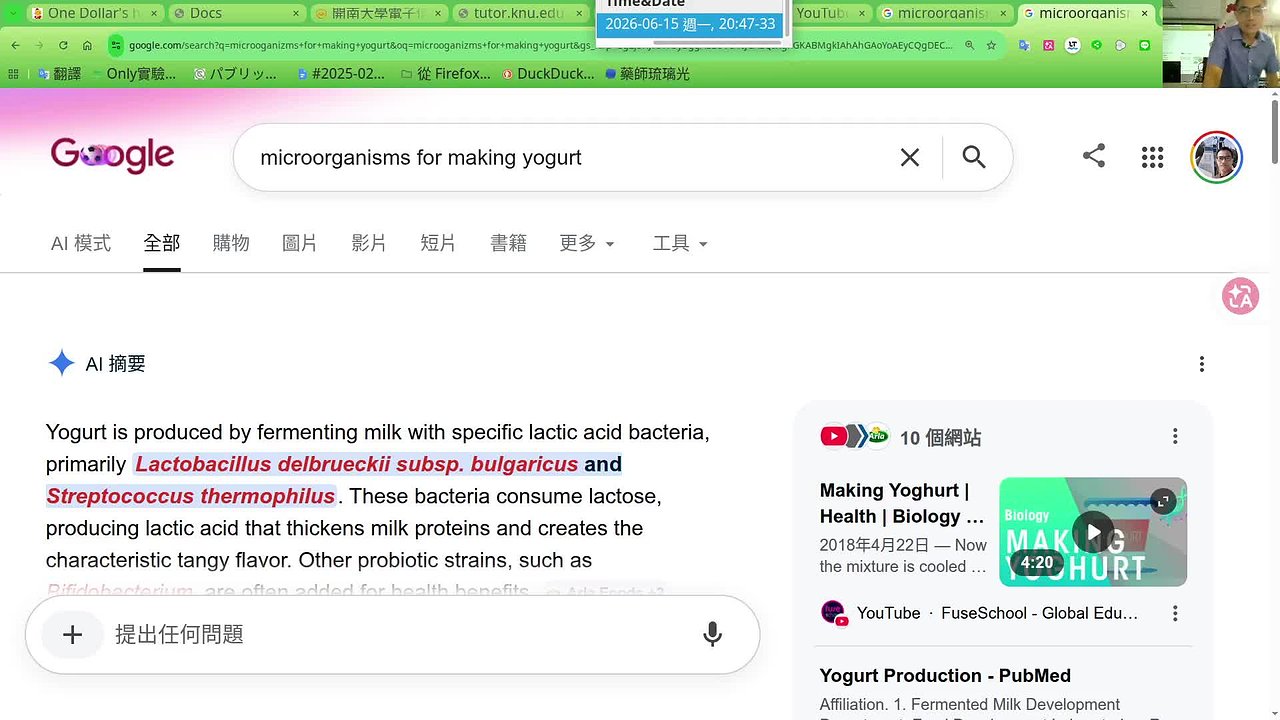1280x720 pixels.
Task: Switch to 購物 shopping tab
Action: (231, 243)
